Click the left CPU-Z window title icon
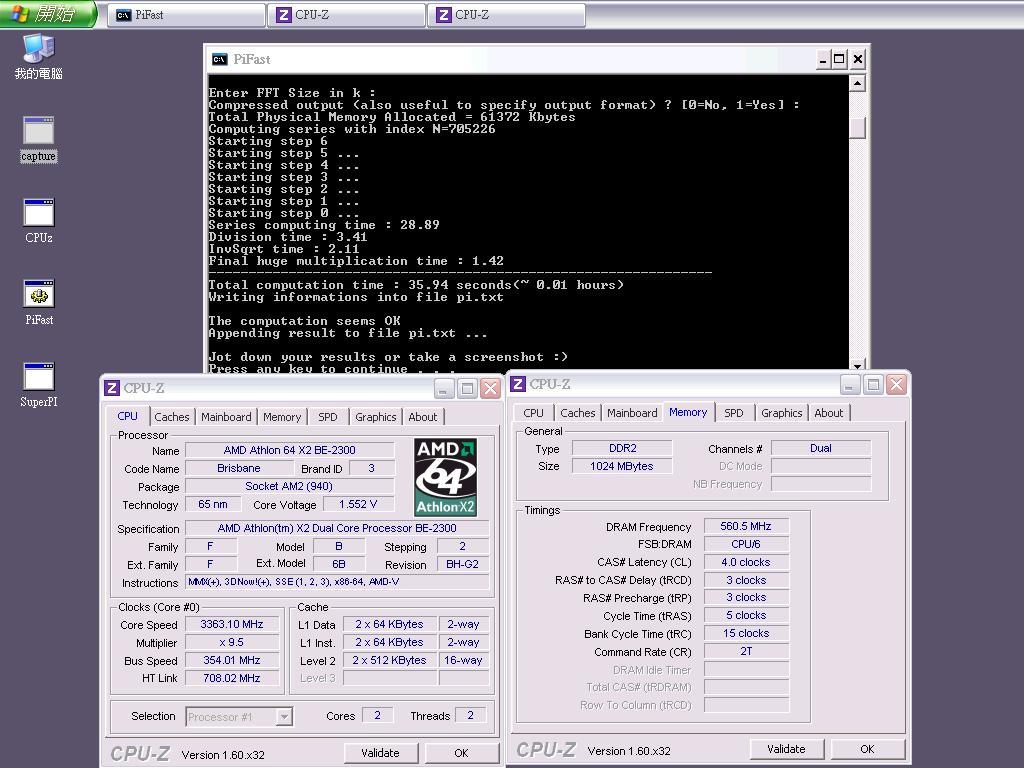1024x768 pixels. (112, 388)
